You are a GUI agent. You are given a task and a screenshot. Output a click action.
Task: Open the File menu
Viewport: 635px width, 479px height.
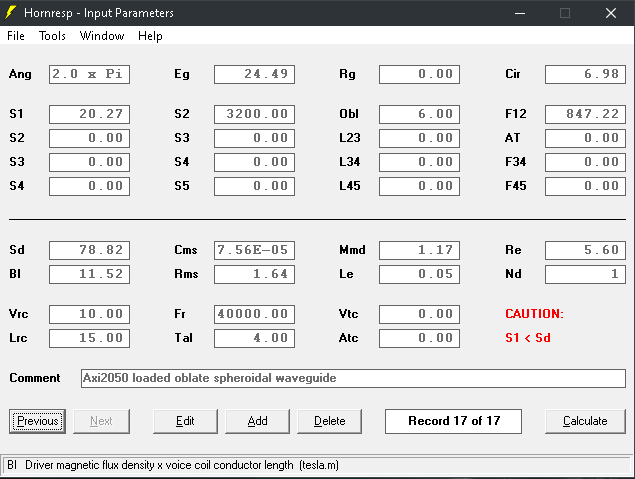16,36
